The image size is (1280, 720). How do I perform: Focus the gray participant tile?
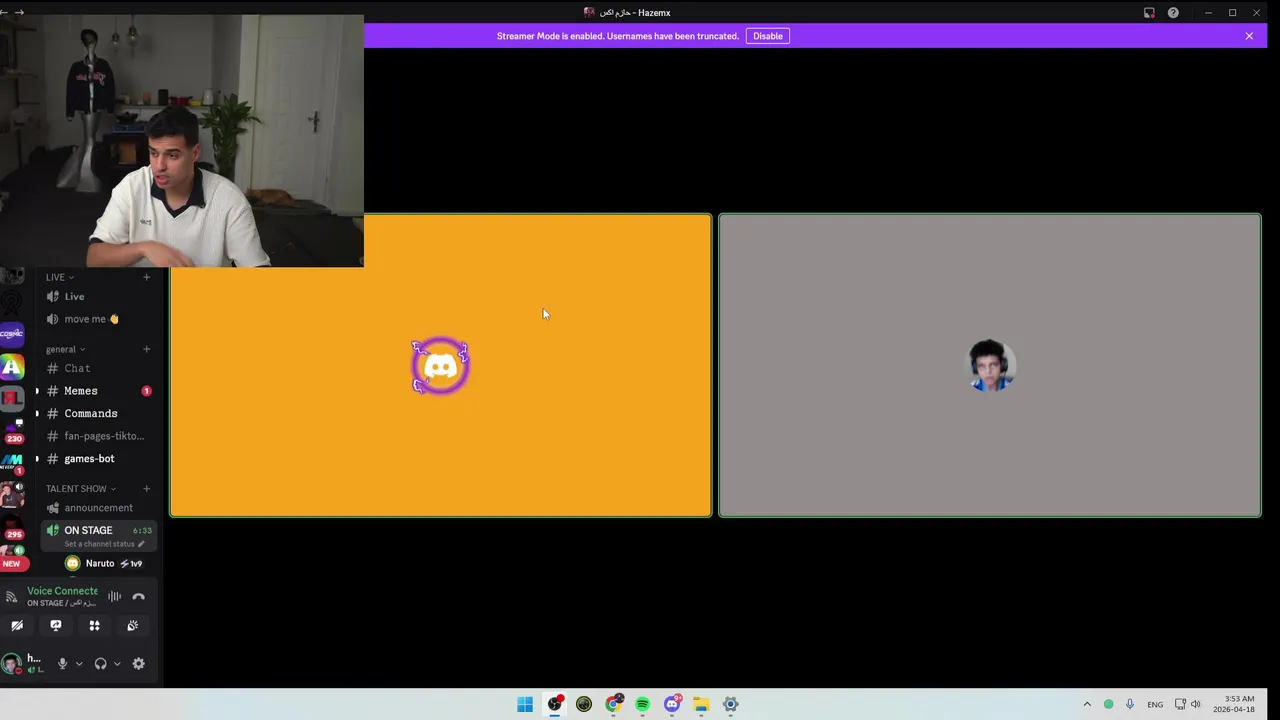click(990, 365)
